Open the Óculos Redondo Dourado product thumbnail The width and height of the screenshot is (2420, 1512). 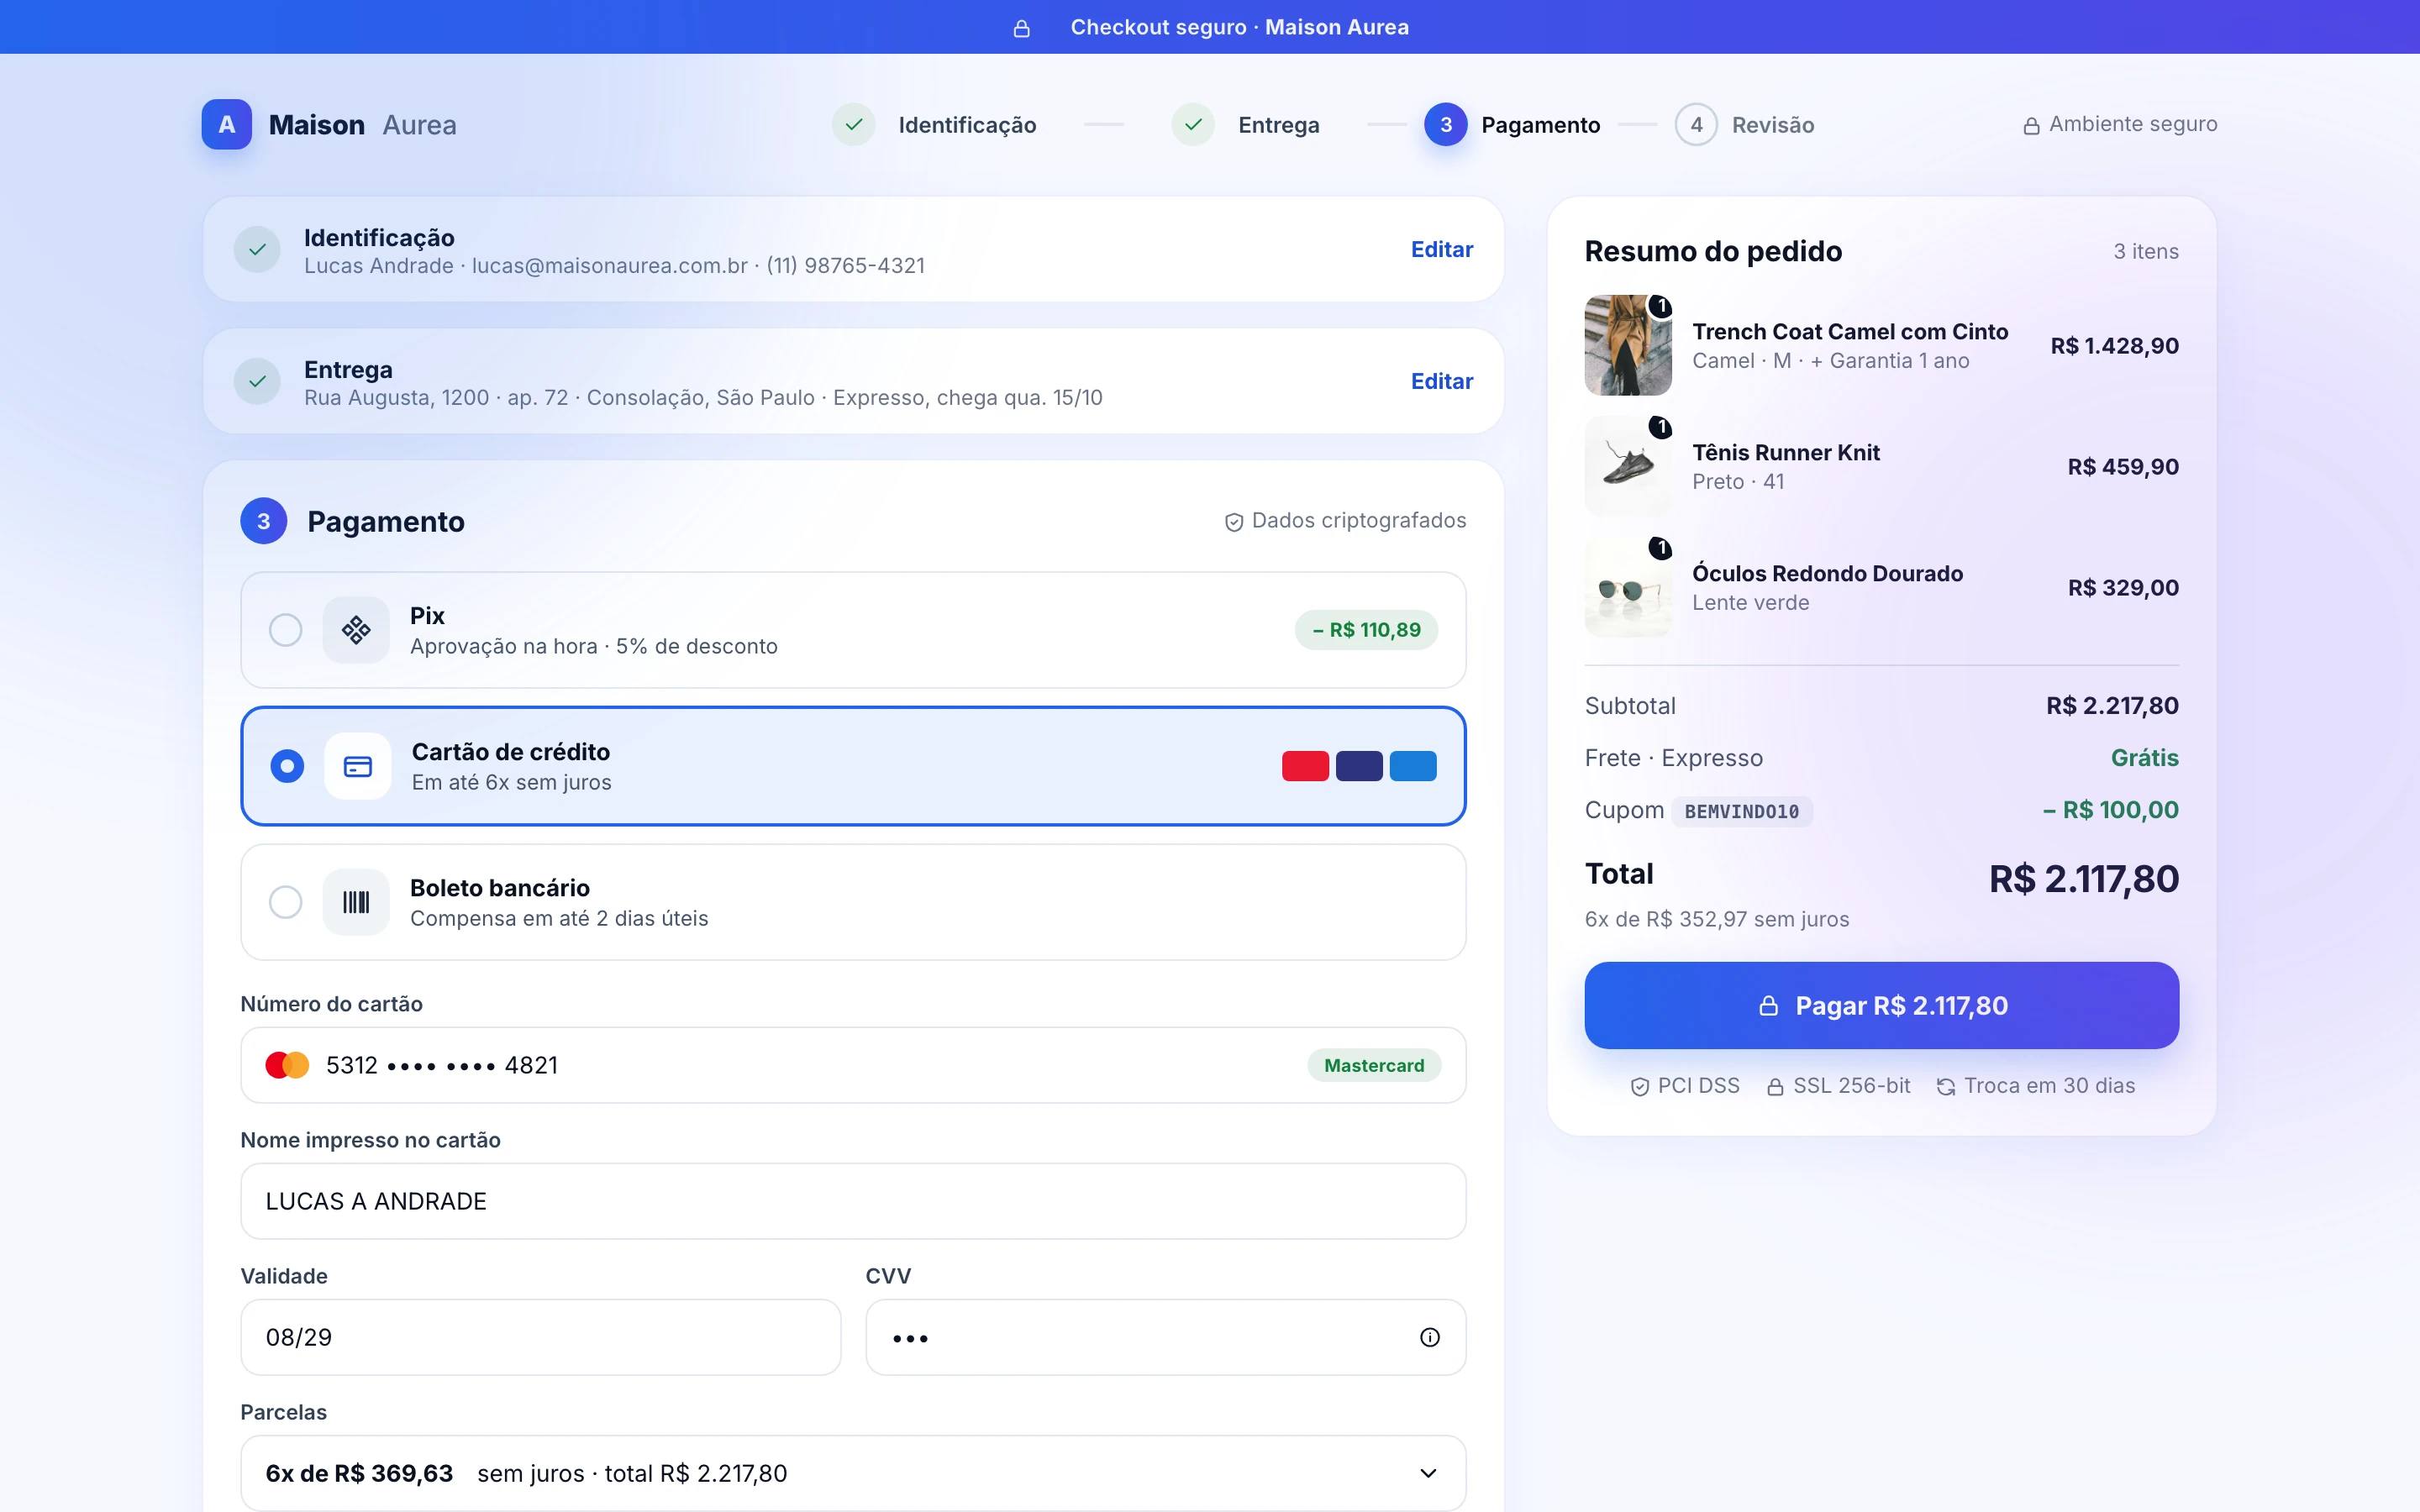click(1628, 587)
